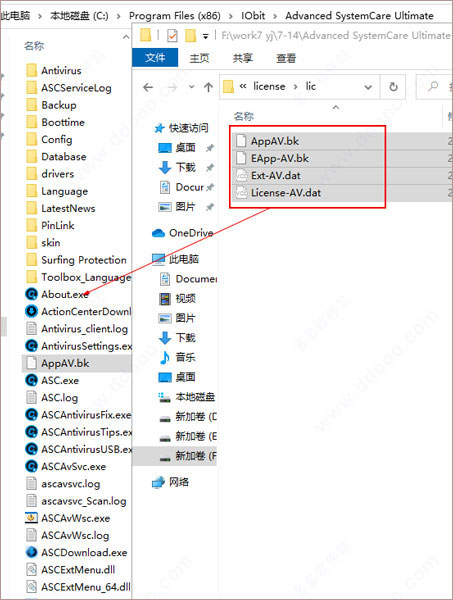
Task: Select ASCAvWsc.exe file
Action: pyautogui.click(x=68, y=518)
